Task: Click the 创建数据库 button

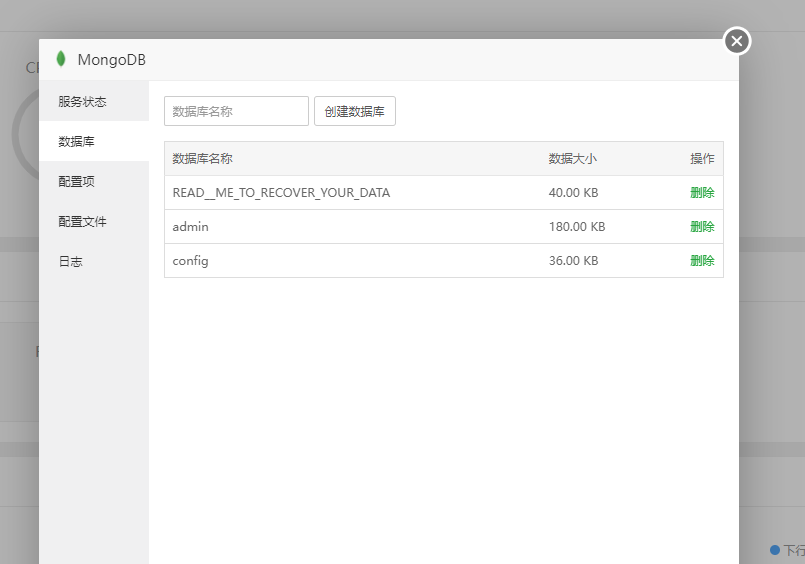Action: point(355,111)
